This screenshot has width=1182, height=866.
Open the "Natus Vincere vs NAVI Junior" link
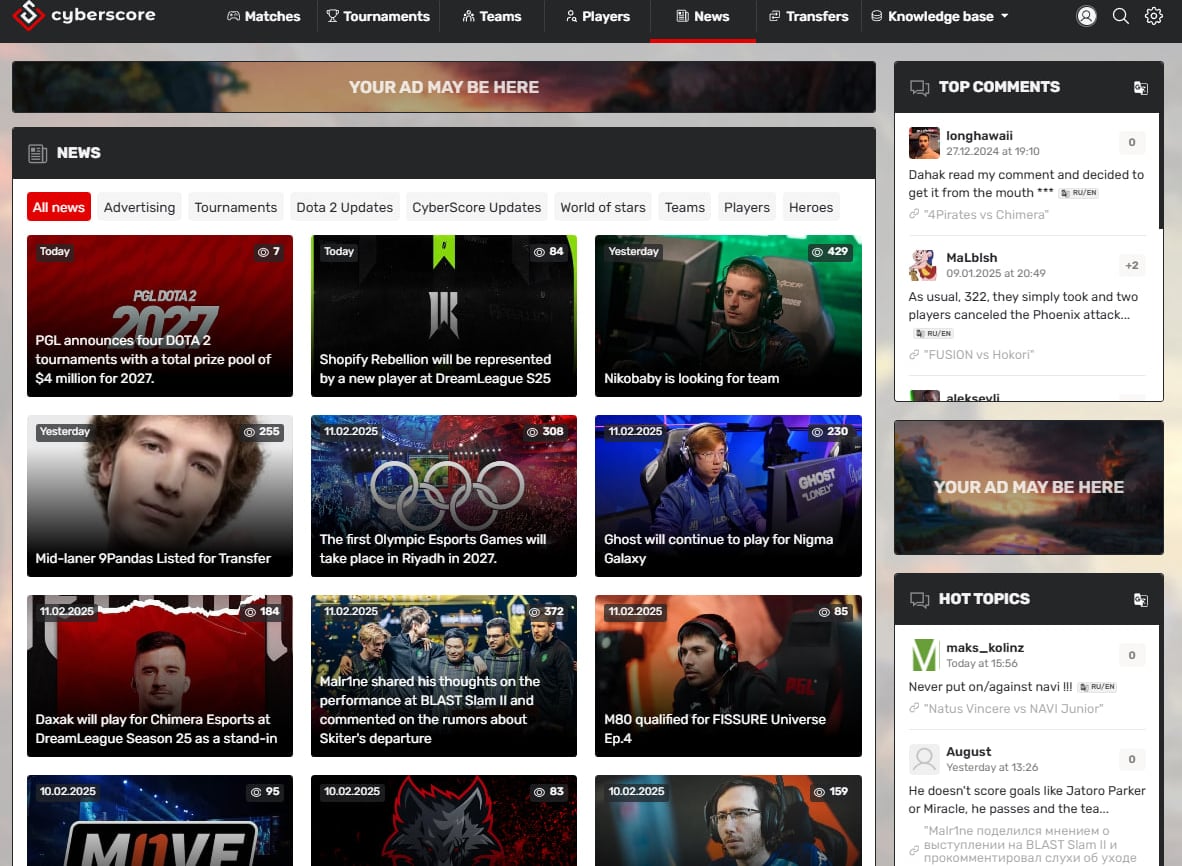click(x=1013, y=708)
